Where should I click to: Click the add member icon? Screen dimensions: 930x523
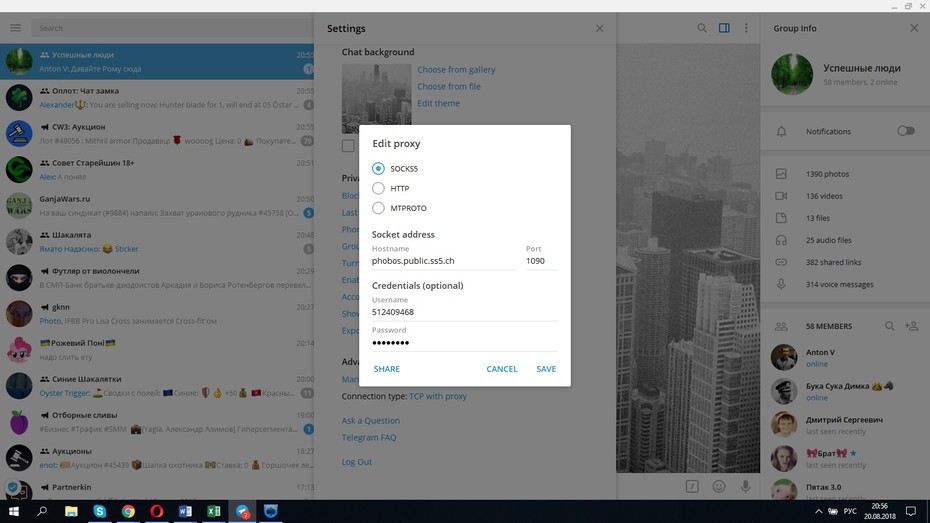(x=912, y=326)
